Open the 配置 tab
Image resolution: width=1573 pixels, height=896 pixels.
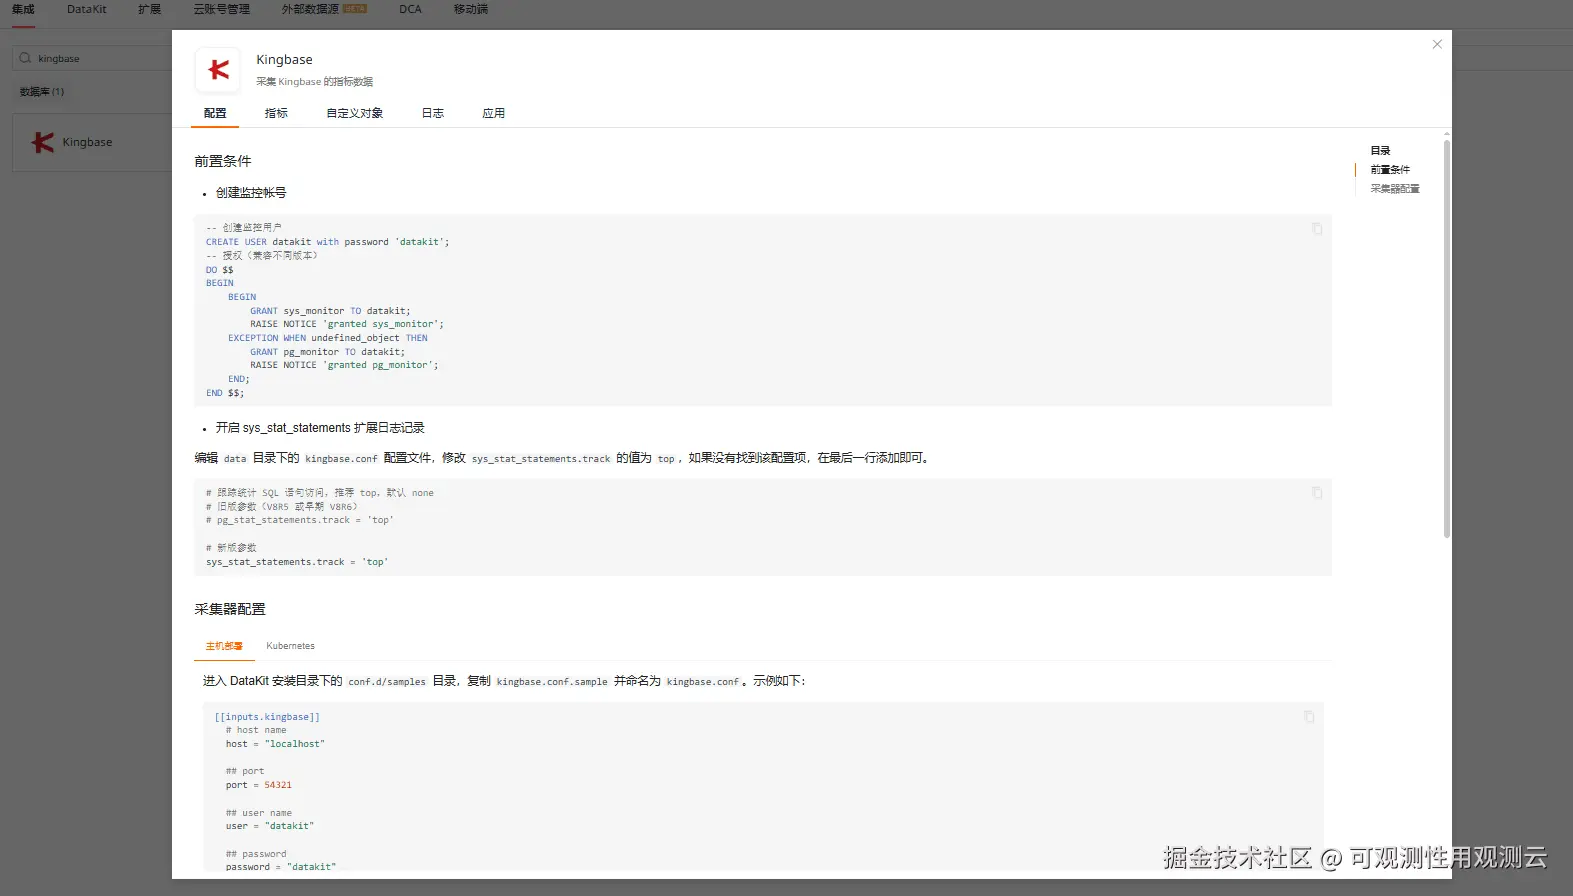coord(215,113)
